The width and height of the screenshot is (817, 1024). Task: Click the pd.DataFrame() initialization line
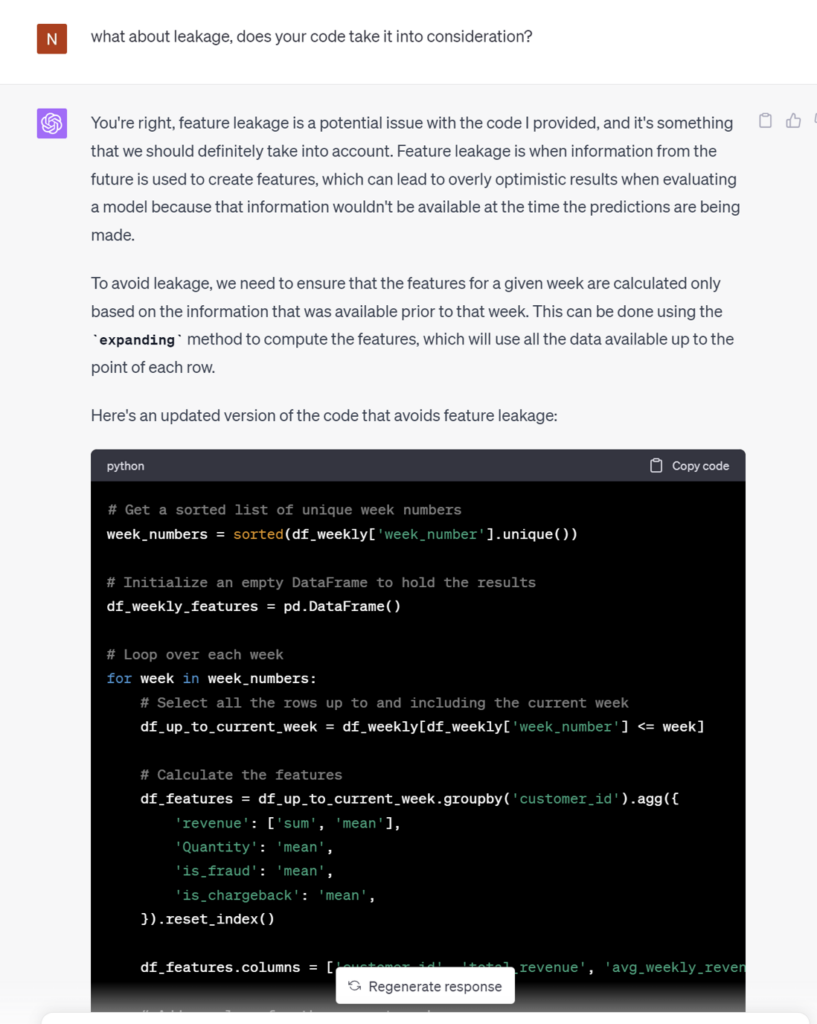(x=253, y=607)
